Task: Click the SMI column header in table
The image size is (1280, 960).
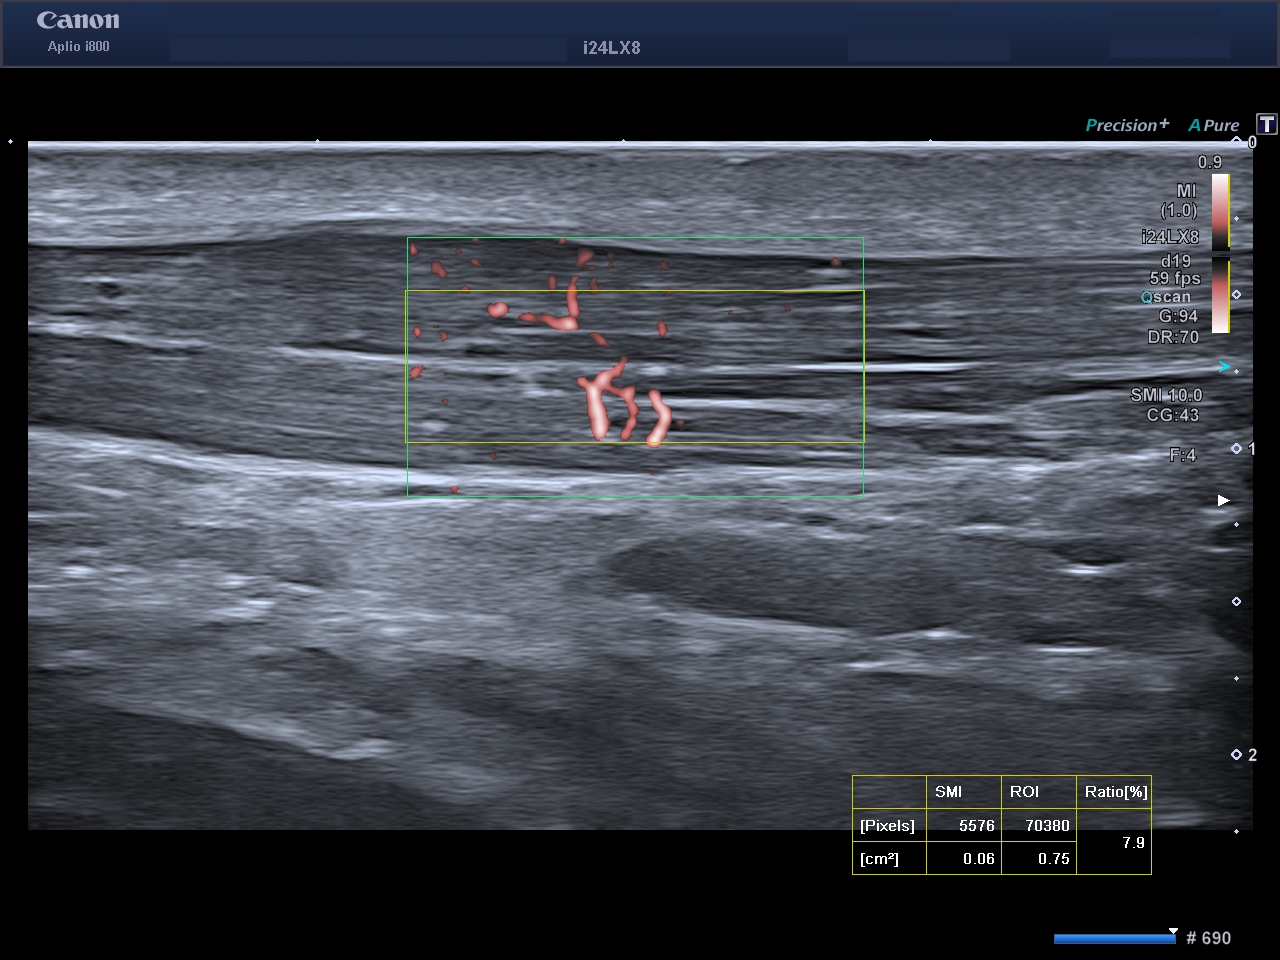Action: (x=948, y=792)
